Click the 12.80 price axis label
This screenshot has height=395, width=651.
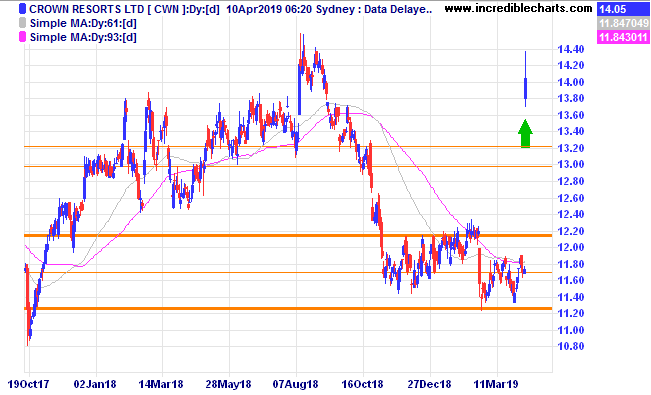click(570, 181)
